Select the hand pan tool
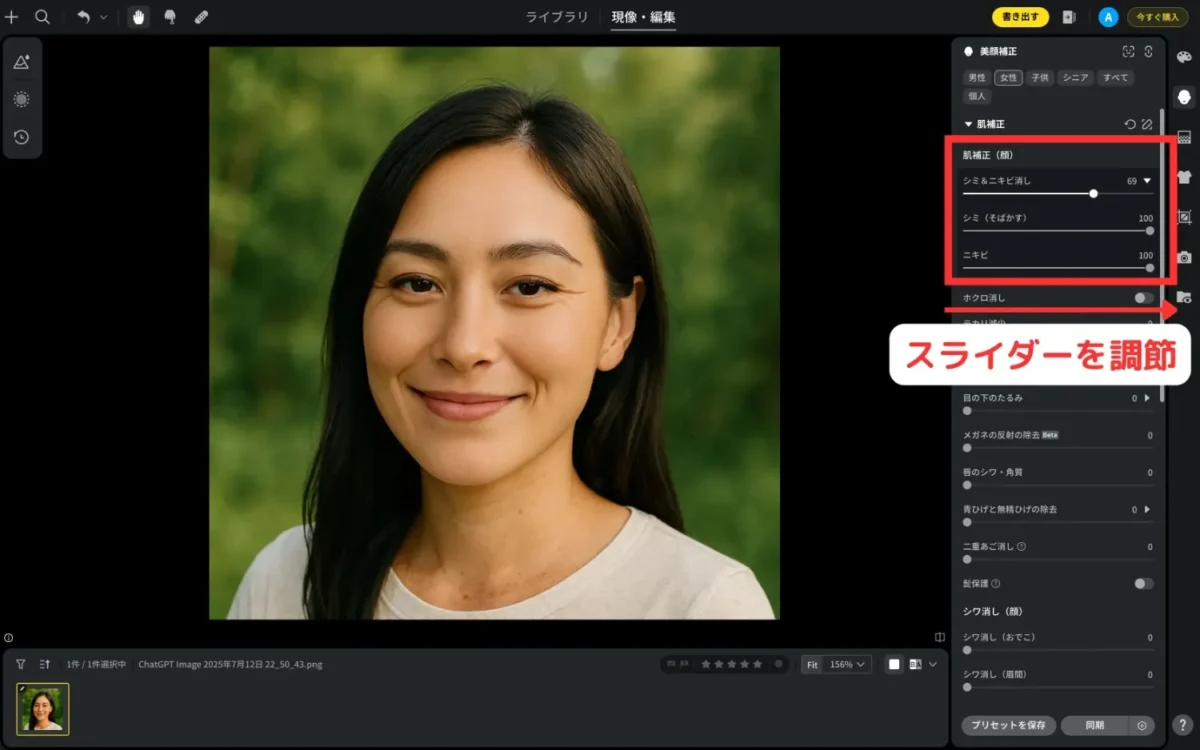Screen dimensions: 1200x750 pos(139,17)
